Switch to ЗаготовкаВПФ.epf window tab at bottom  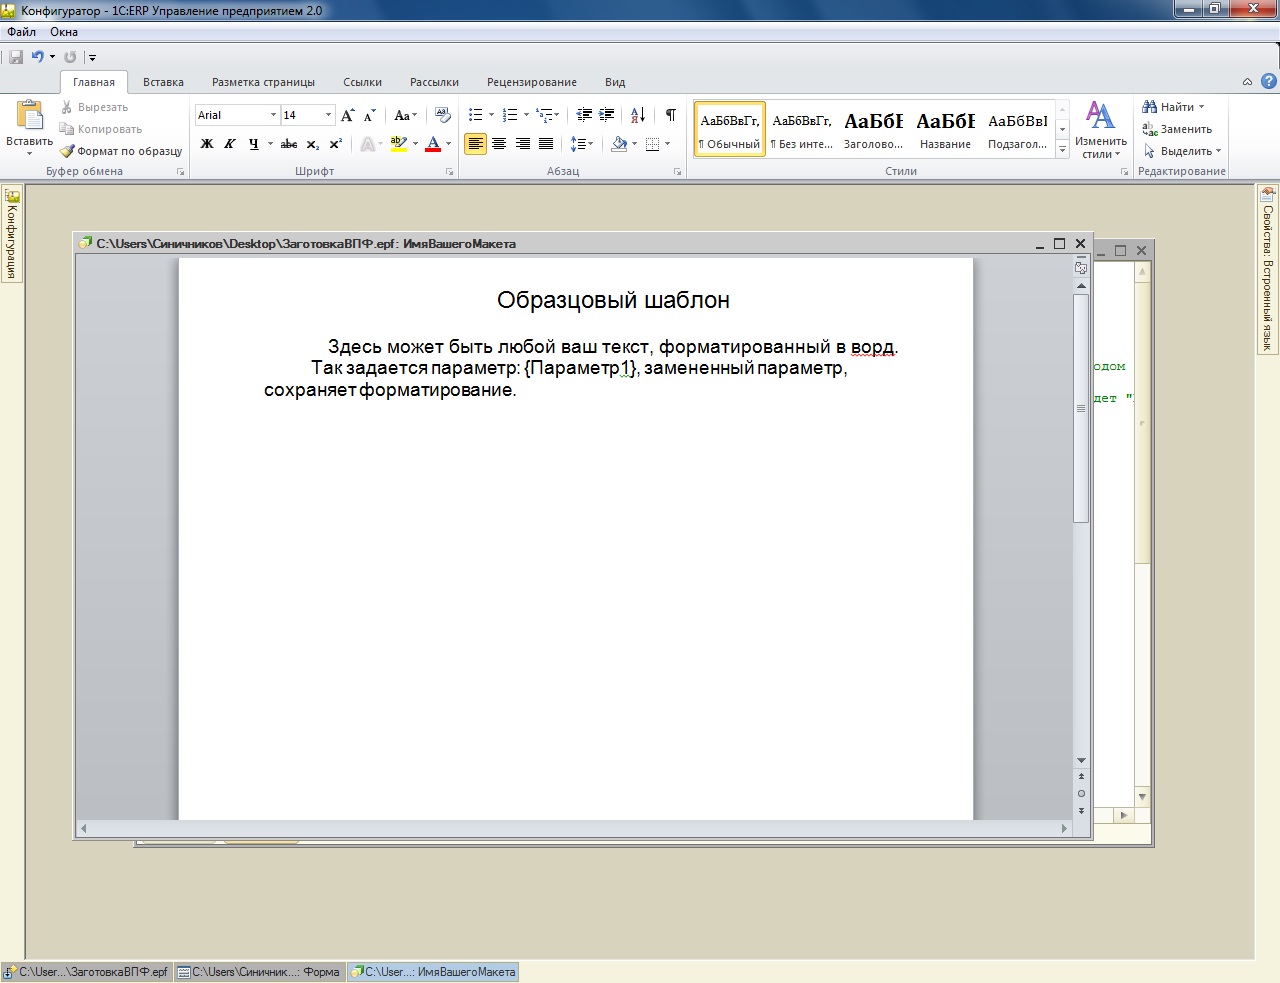(86, 971)
